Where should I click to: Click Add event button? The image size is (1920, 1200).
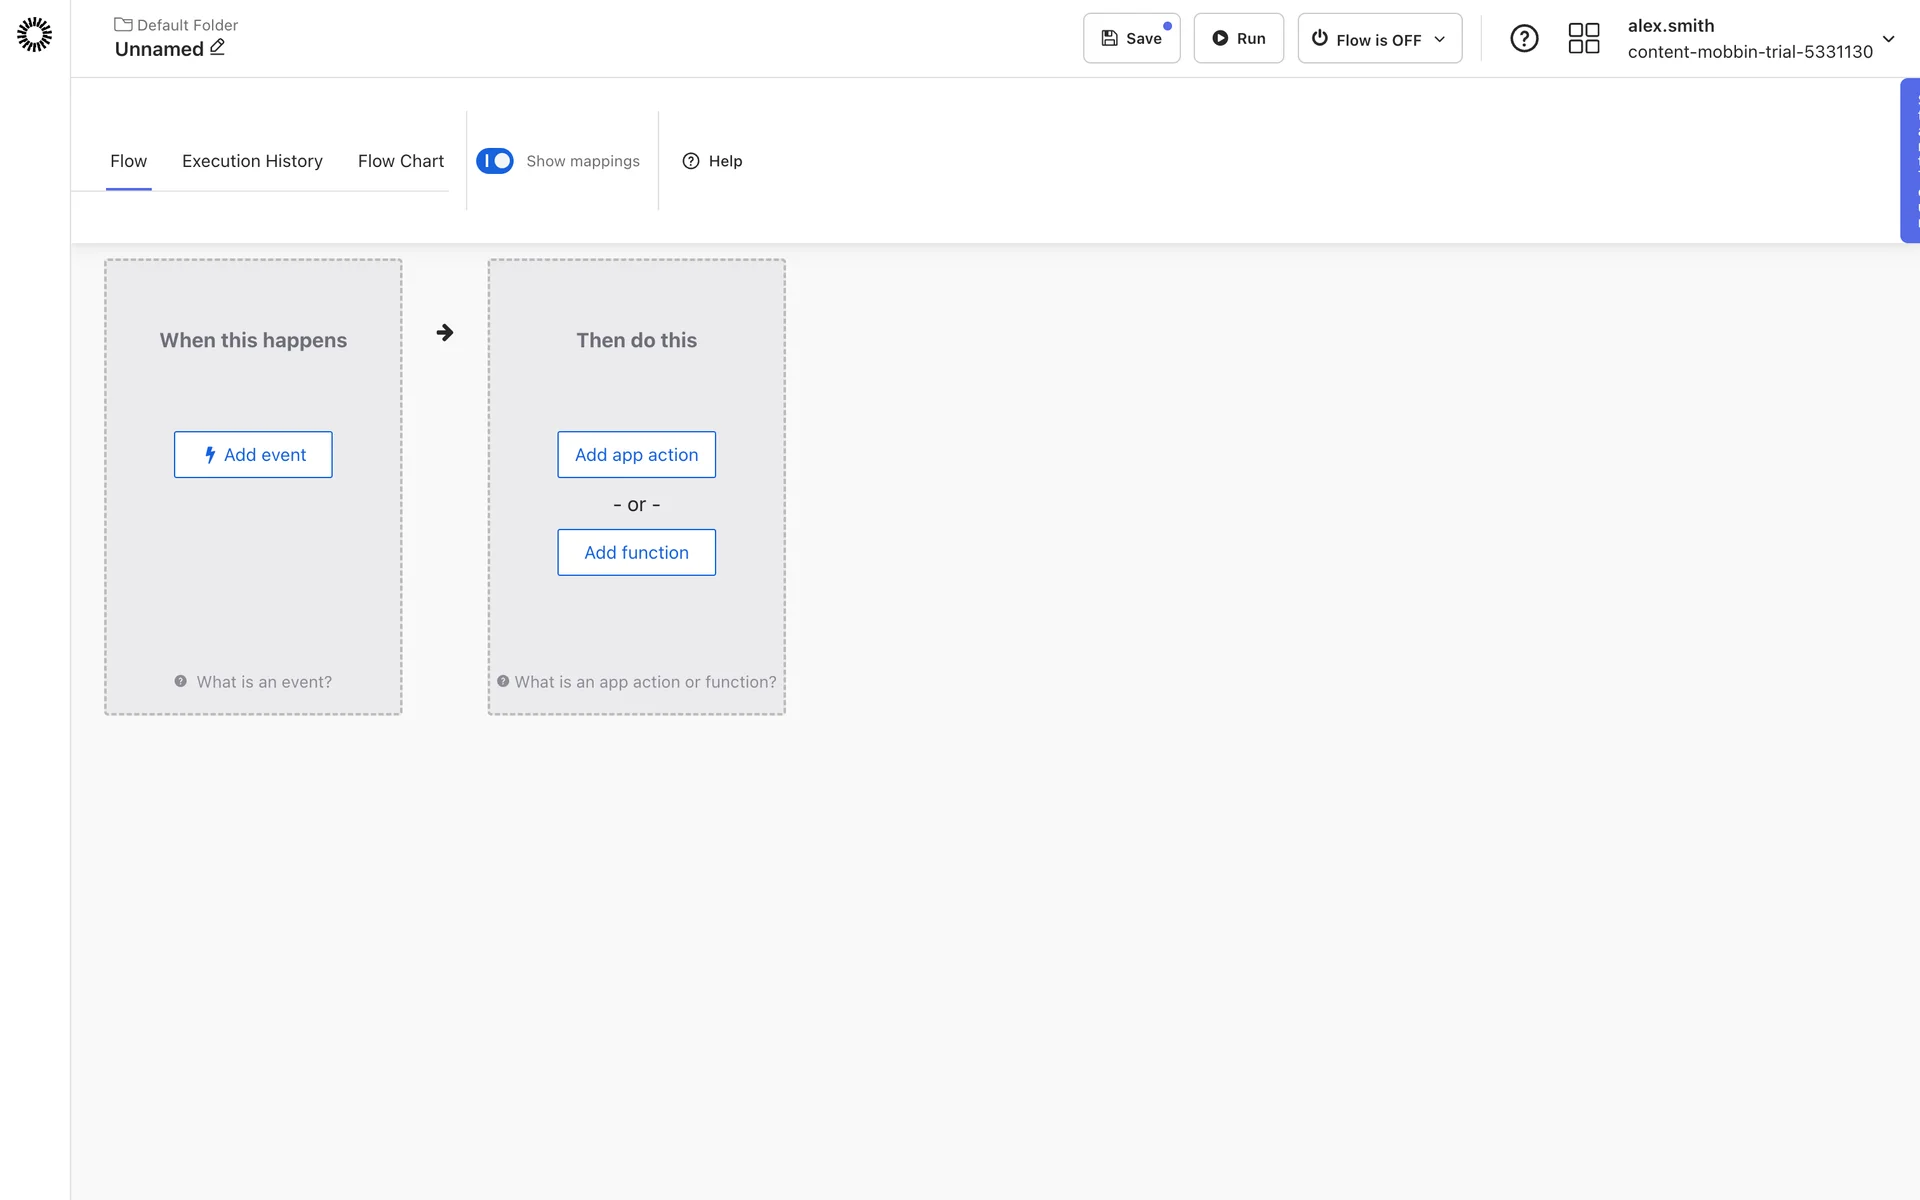pyautogui.click(x=253, y=454)
